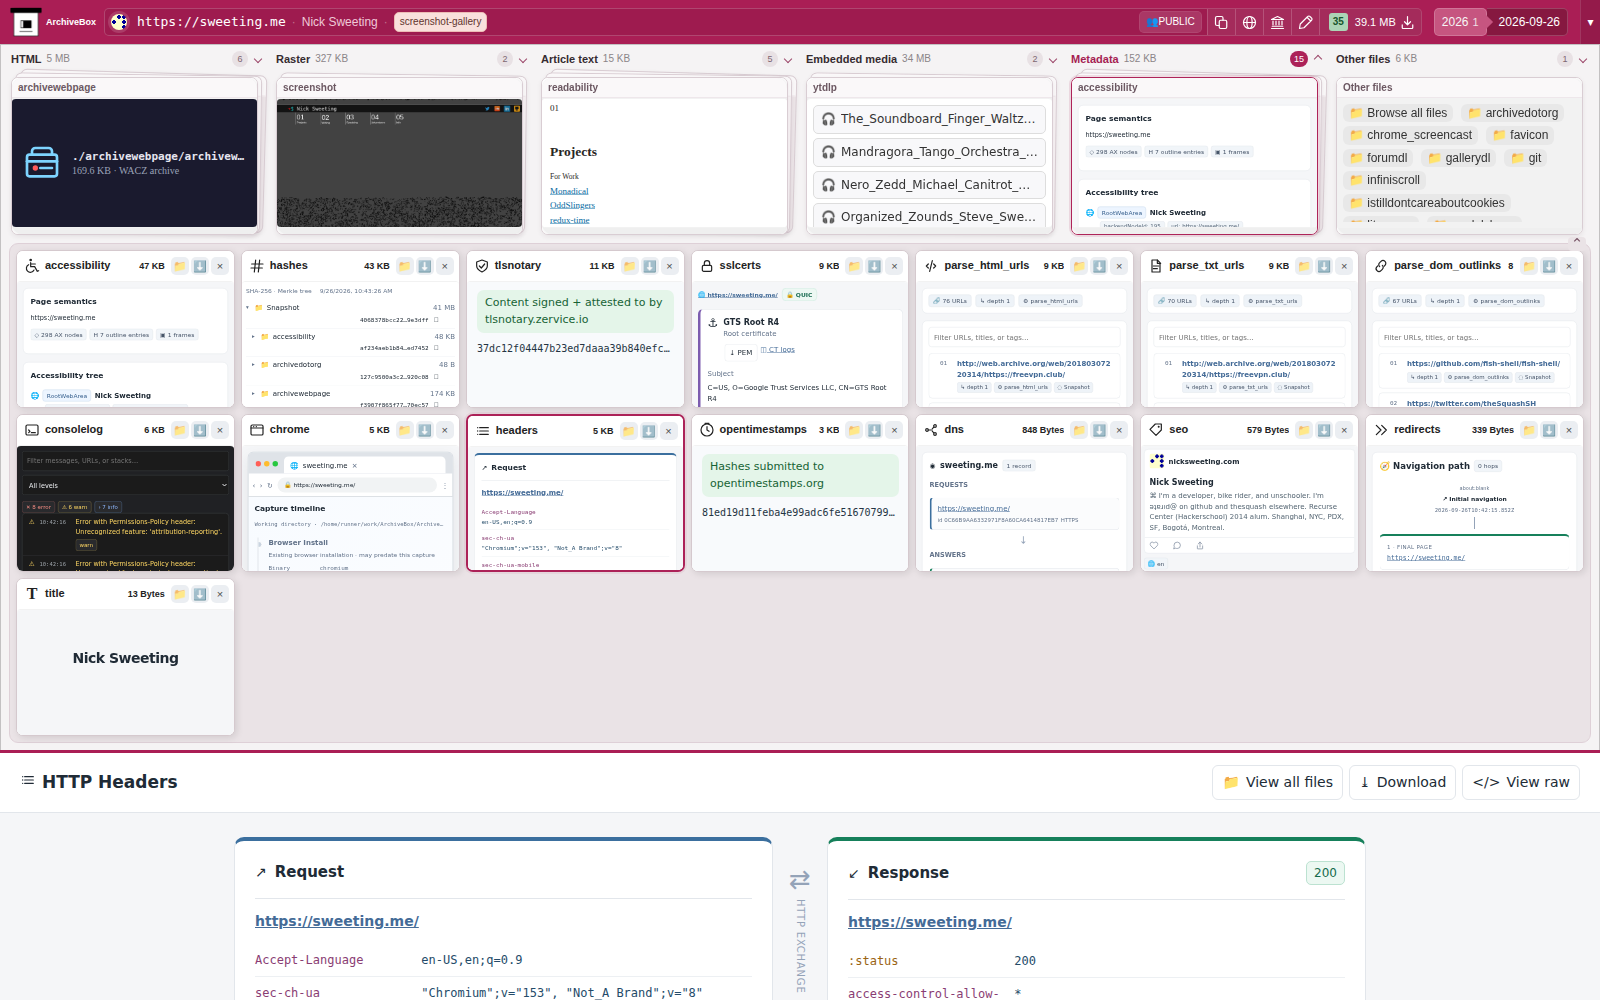The height and width of the screenshot is (1000, 1600).
Task: Click the opentimestamps clock icon
Action: [707, 430]
